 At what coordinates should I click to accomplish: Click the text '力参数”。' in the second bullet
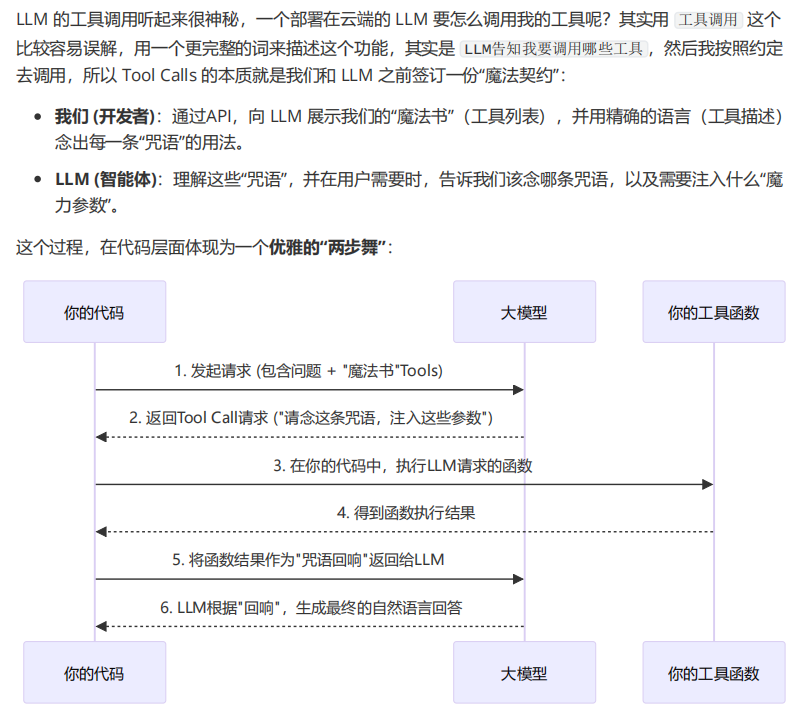click(87, 205)
